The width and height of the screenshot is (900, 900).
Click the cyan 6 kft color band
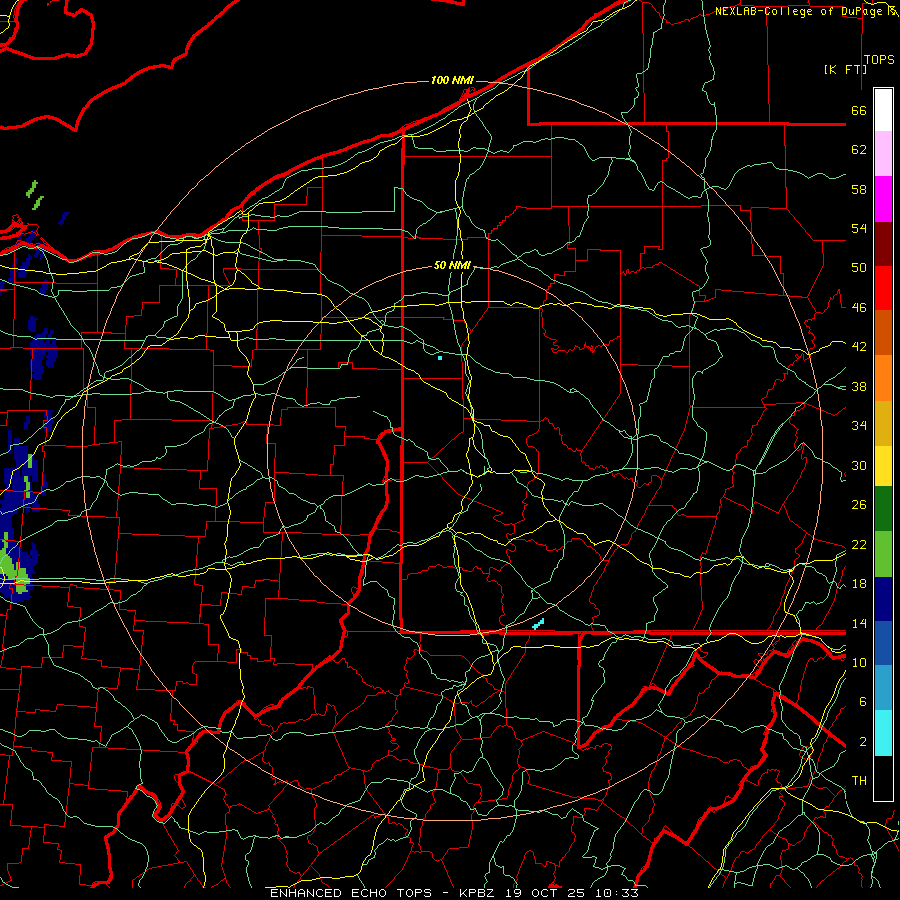[x=883, y=733]
